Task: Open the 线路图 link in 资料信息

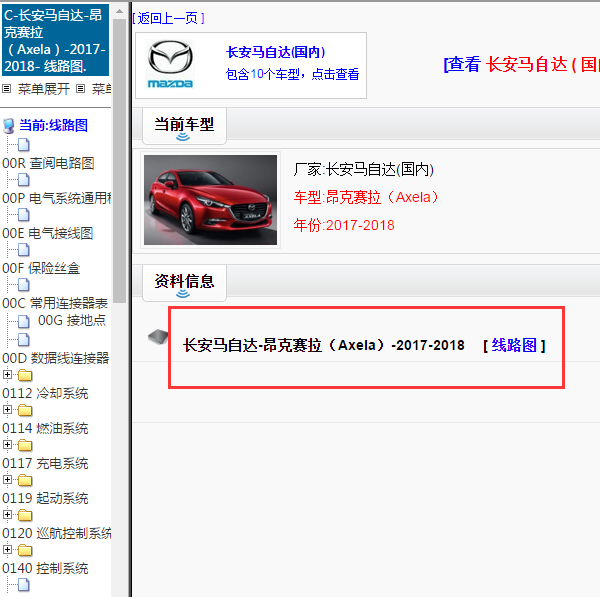Action: (514, 345)
